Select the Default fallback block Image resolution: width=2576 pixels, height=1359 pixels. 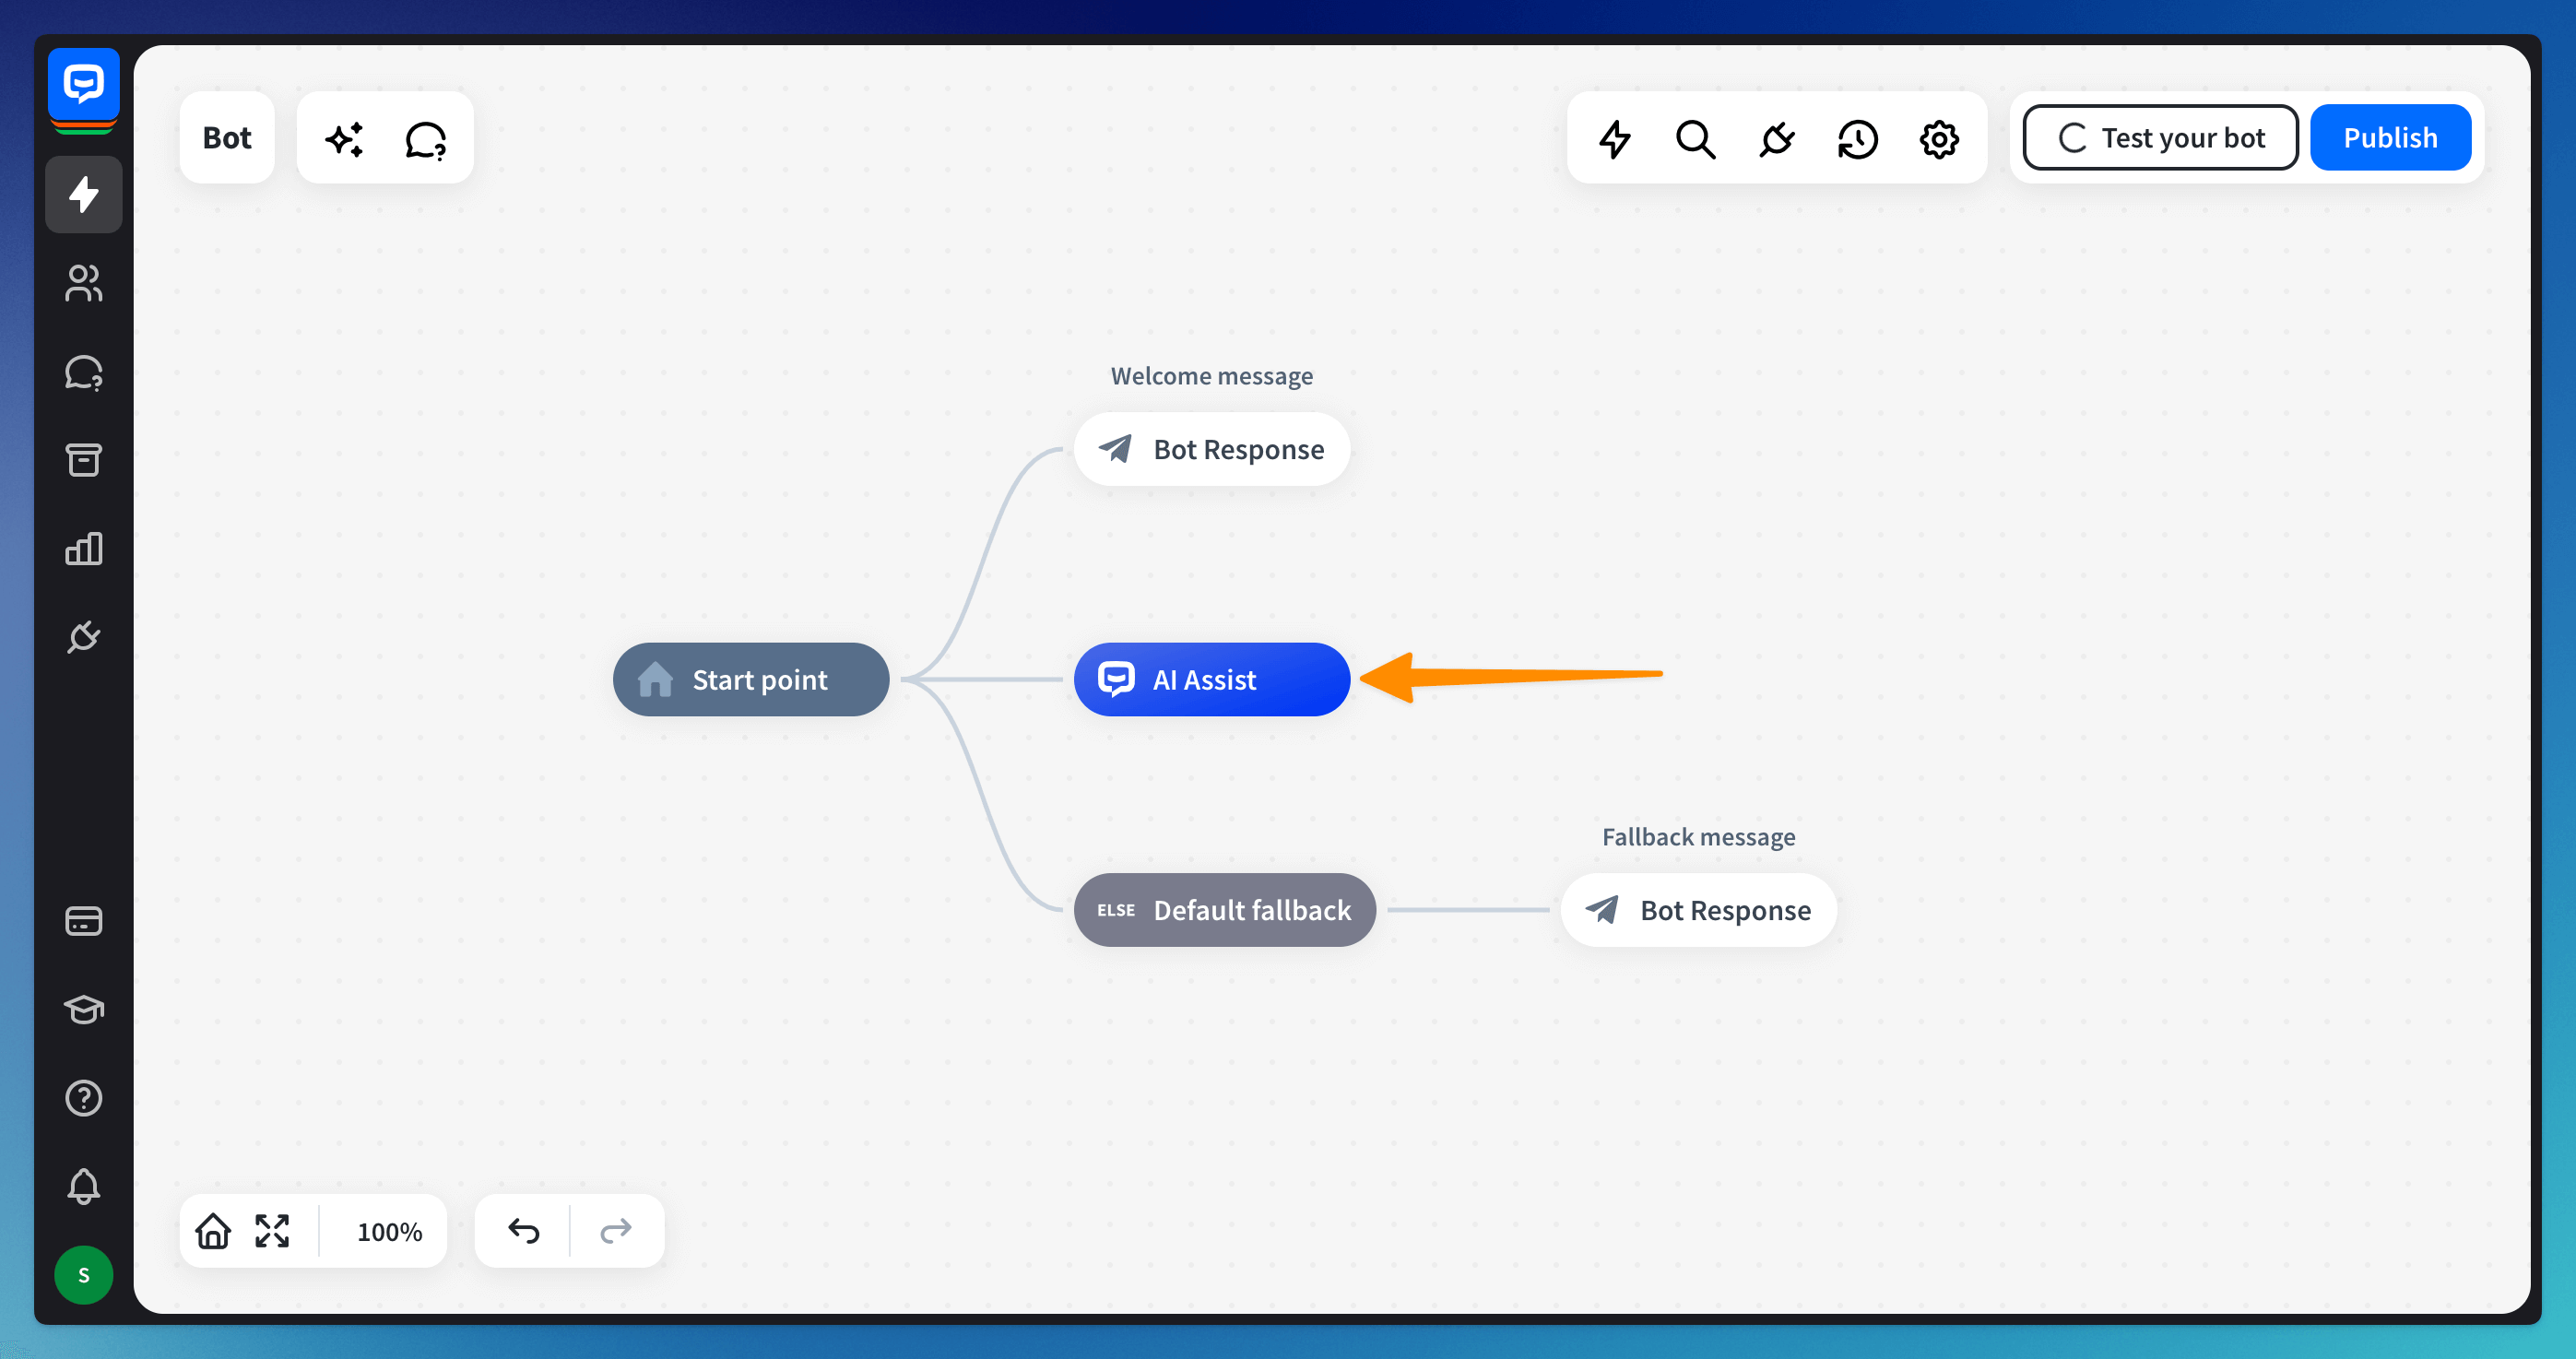click(1224, 910)
